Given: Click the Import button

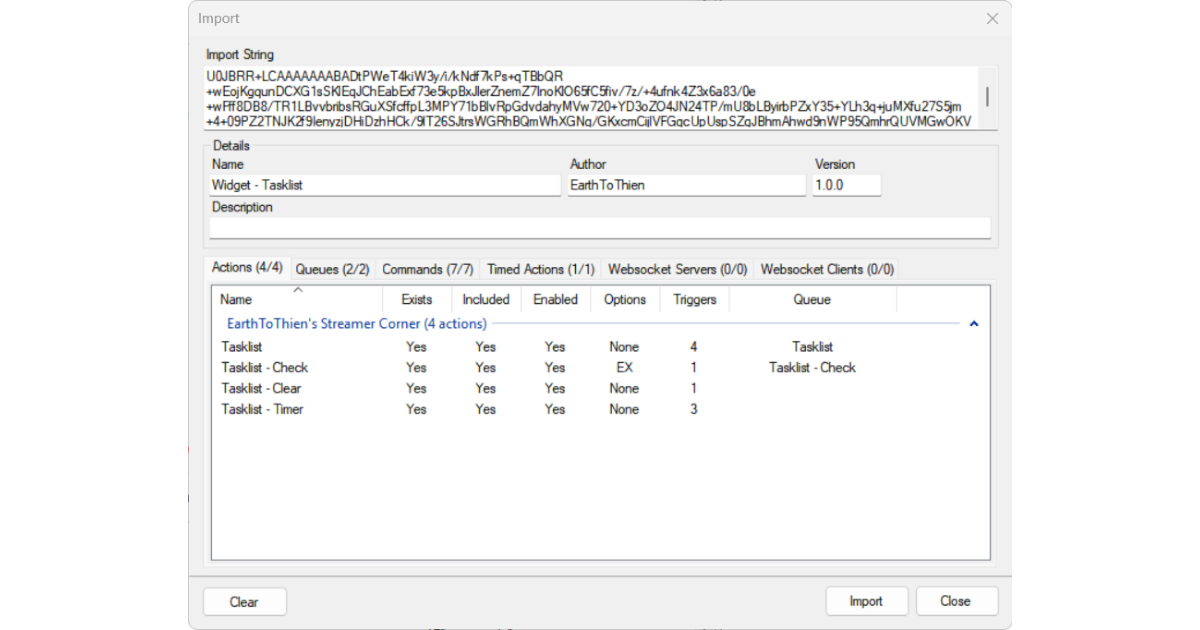Looking at the screenshot, I should coord(866,601).
